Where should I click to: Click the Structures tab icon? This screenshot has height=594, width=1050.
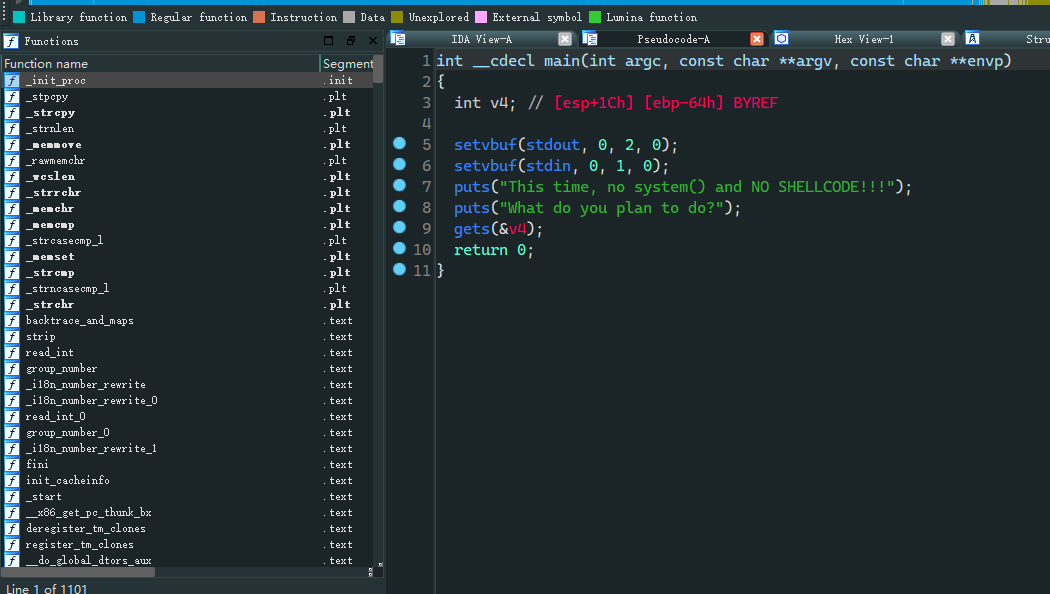pos(972,39)
